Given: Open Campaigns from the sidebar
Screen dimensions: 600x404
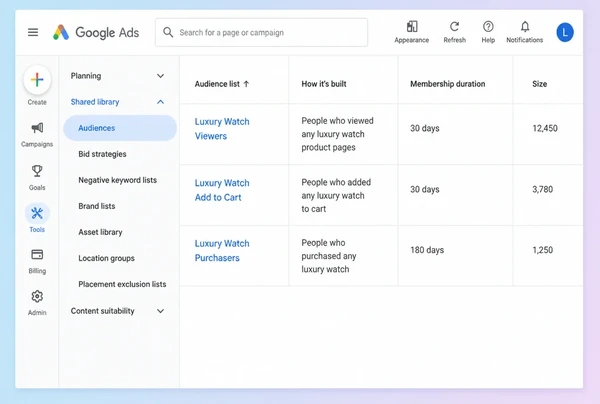Looking at the screenshot, I should [x=37, y=134].
